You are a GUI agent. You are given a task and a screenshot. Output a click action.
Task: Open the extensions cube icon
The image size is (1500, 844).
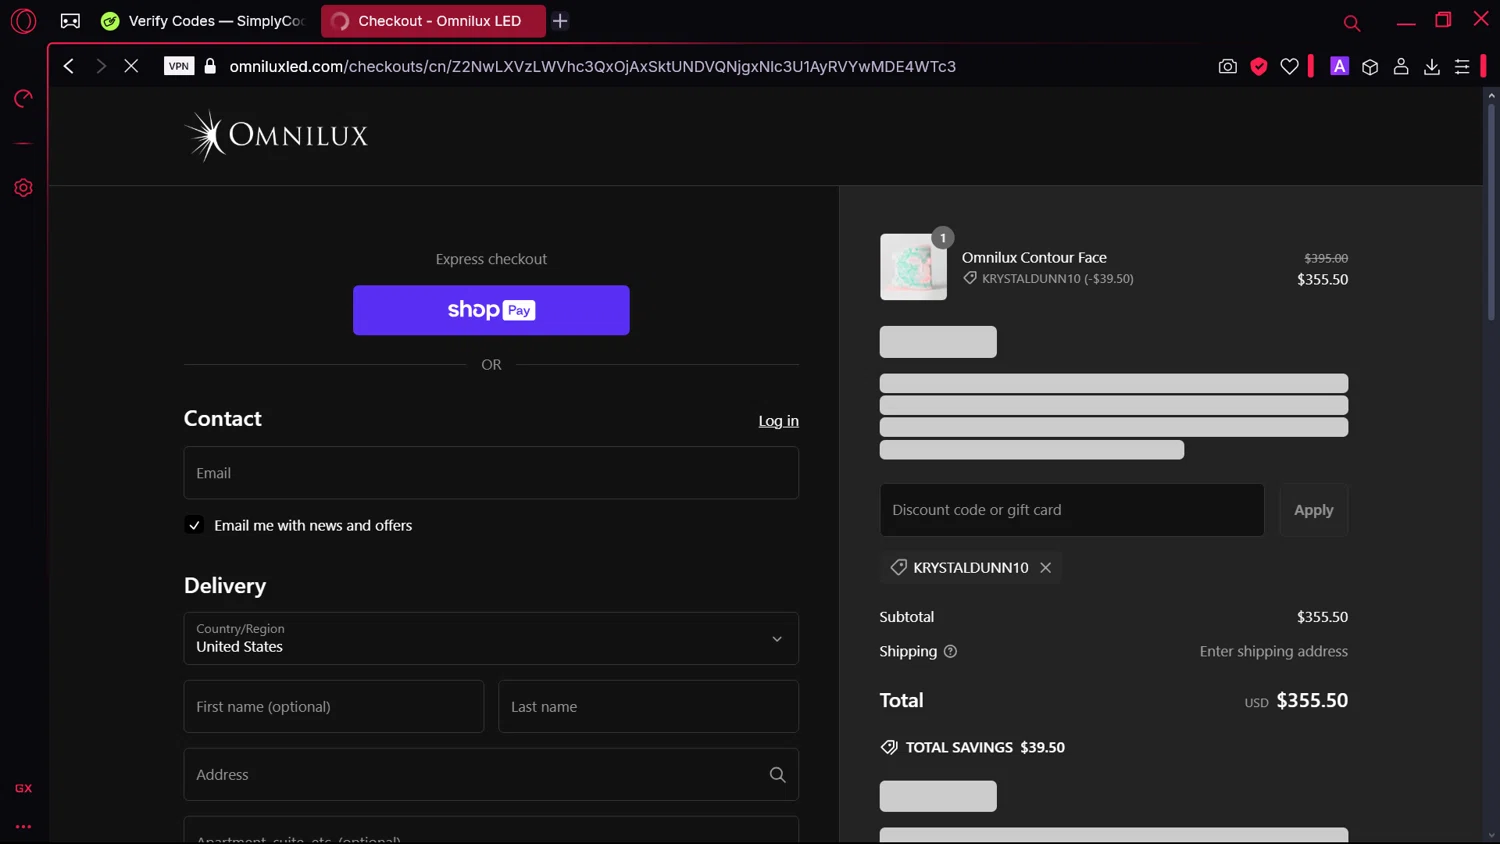[x=1370, y=66]
